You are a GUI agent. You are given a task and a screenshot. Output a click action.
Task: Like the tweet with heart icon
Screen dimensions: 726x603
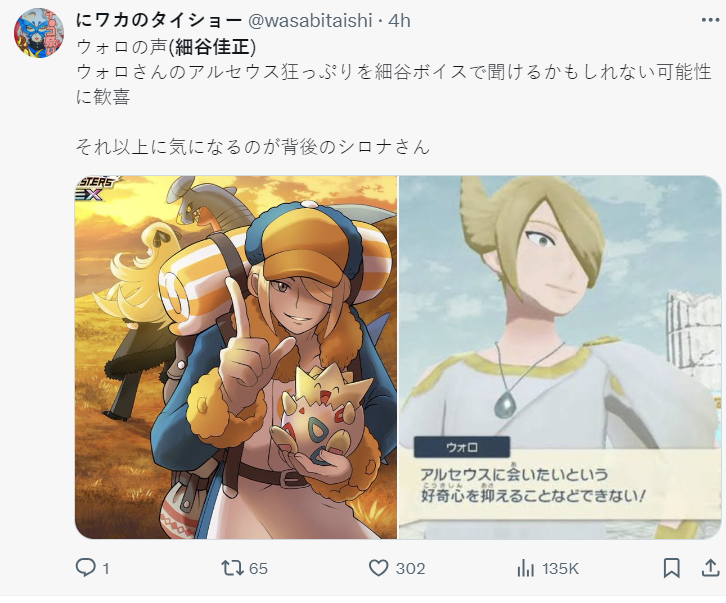[x=378, y=568]
